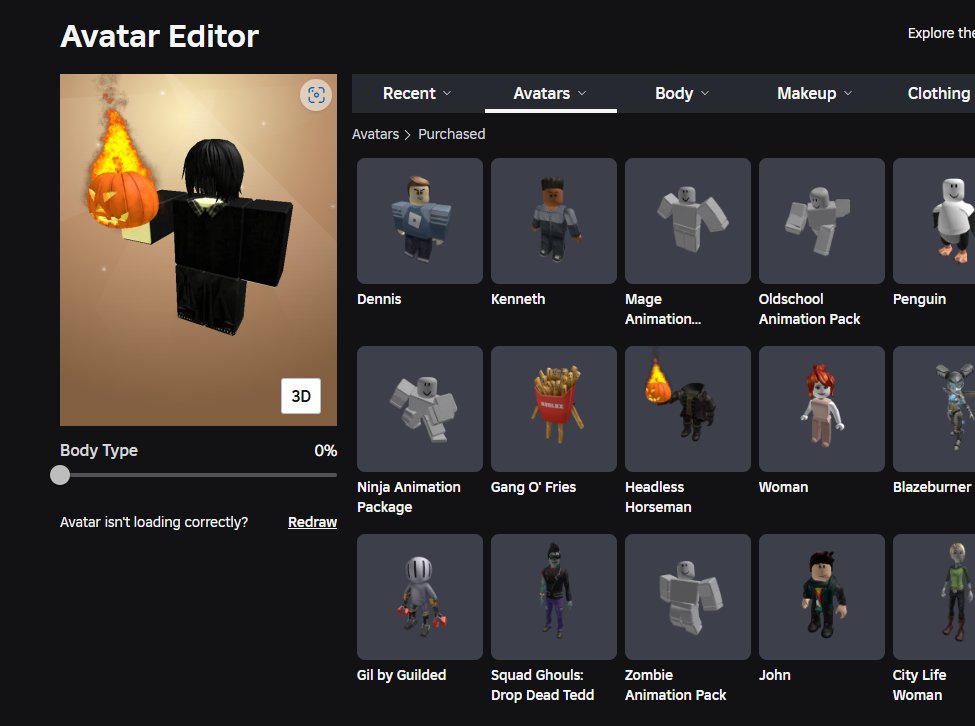
Task: Expand the Body dropdown chevron
Action: 705,93
